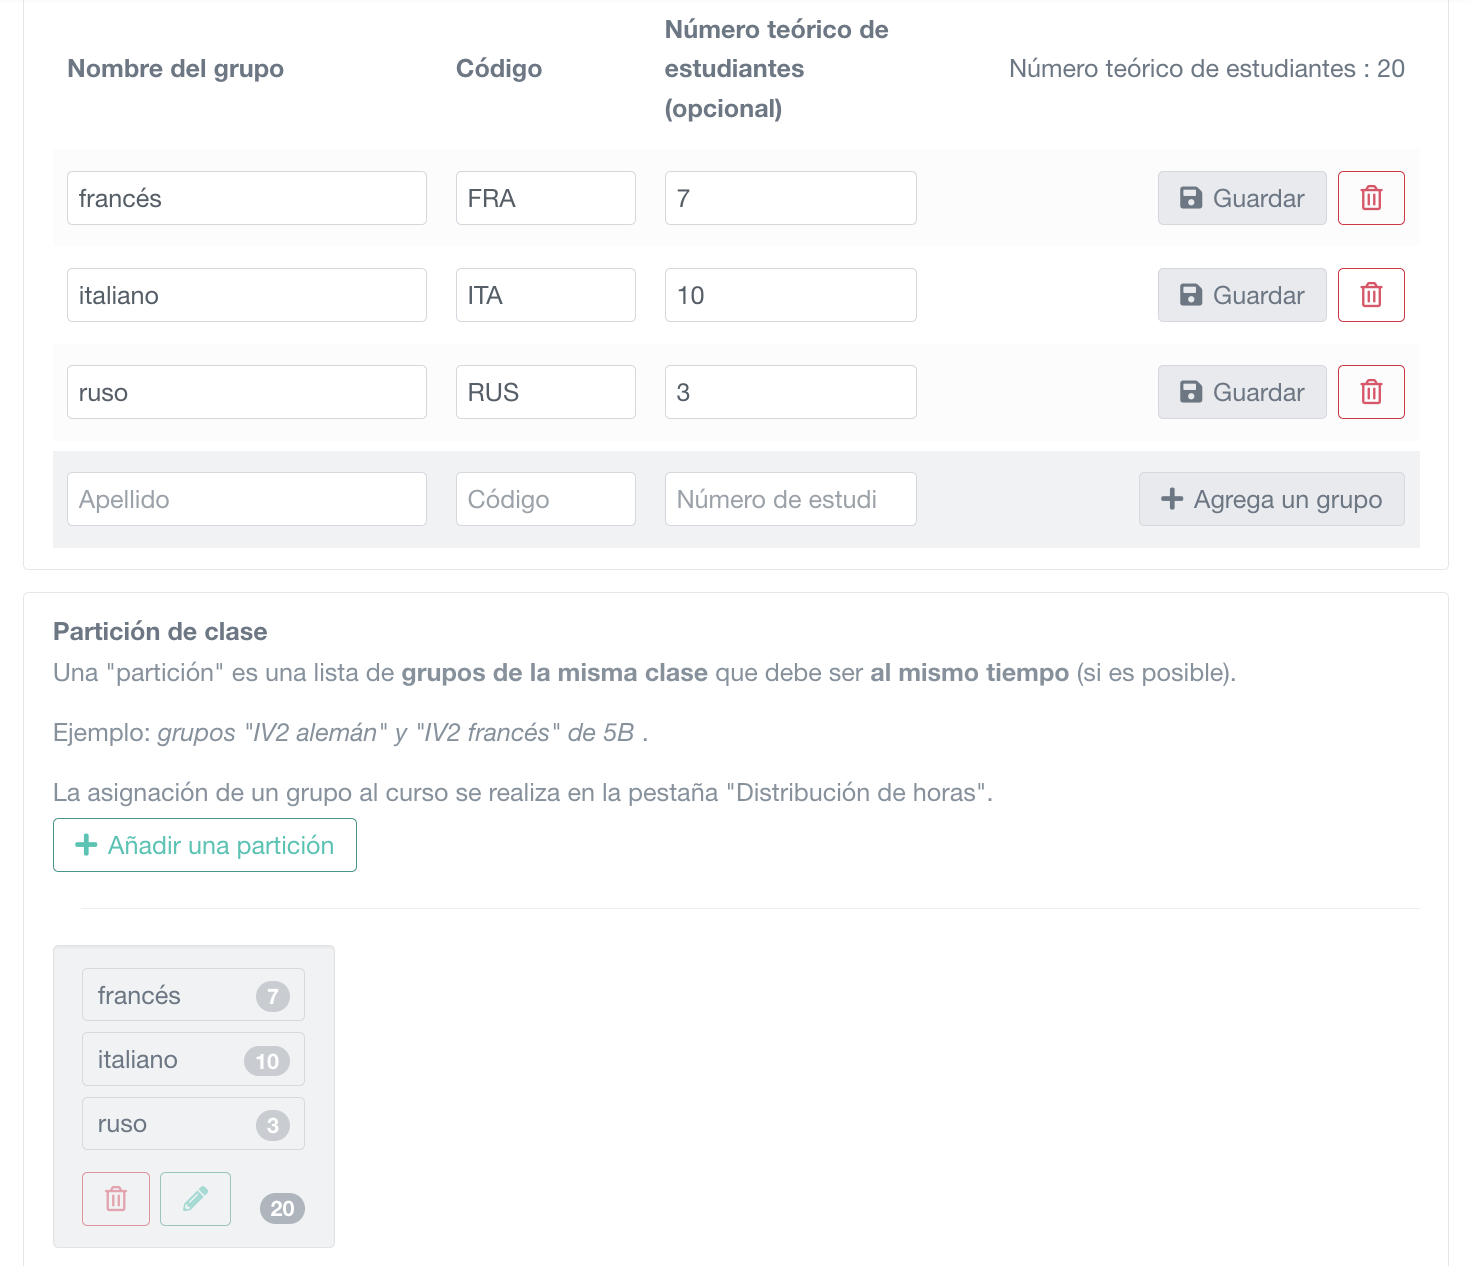The image size is (1470, 1266).
Task: Save the francés group
Action: point(1241,198)
